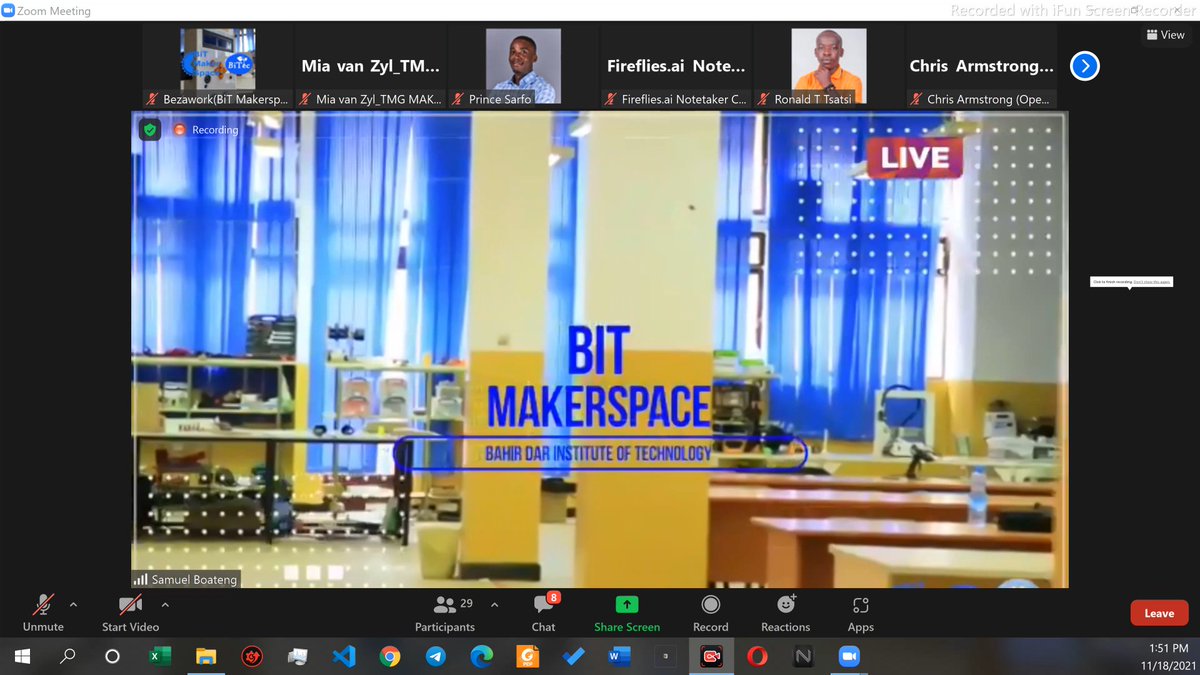Open the dark square app on taskbar
1200x675 pixels.
click(x=666, y=657)
